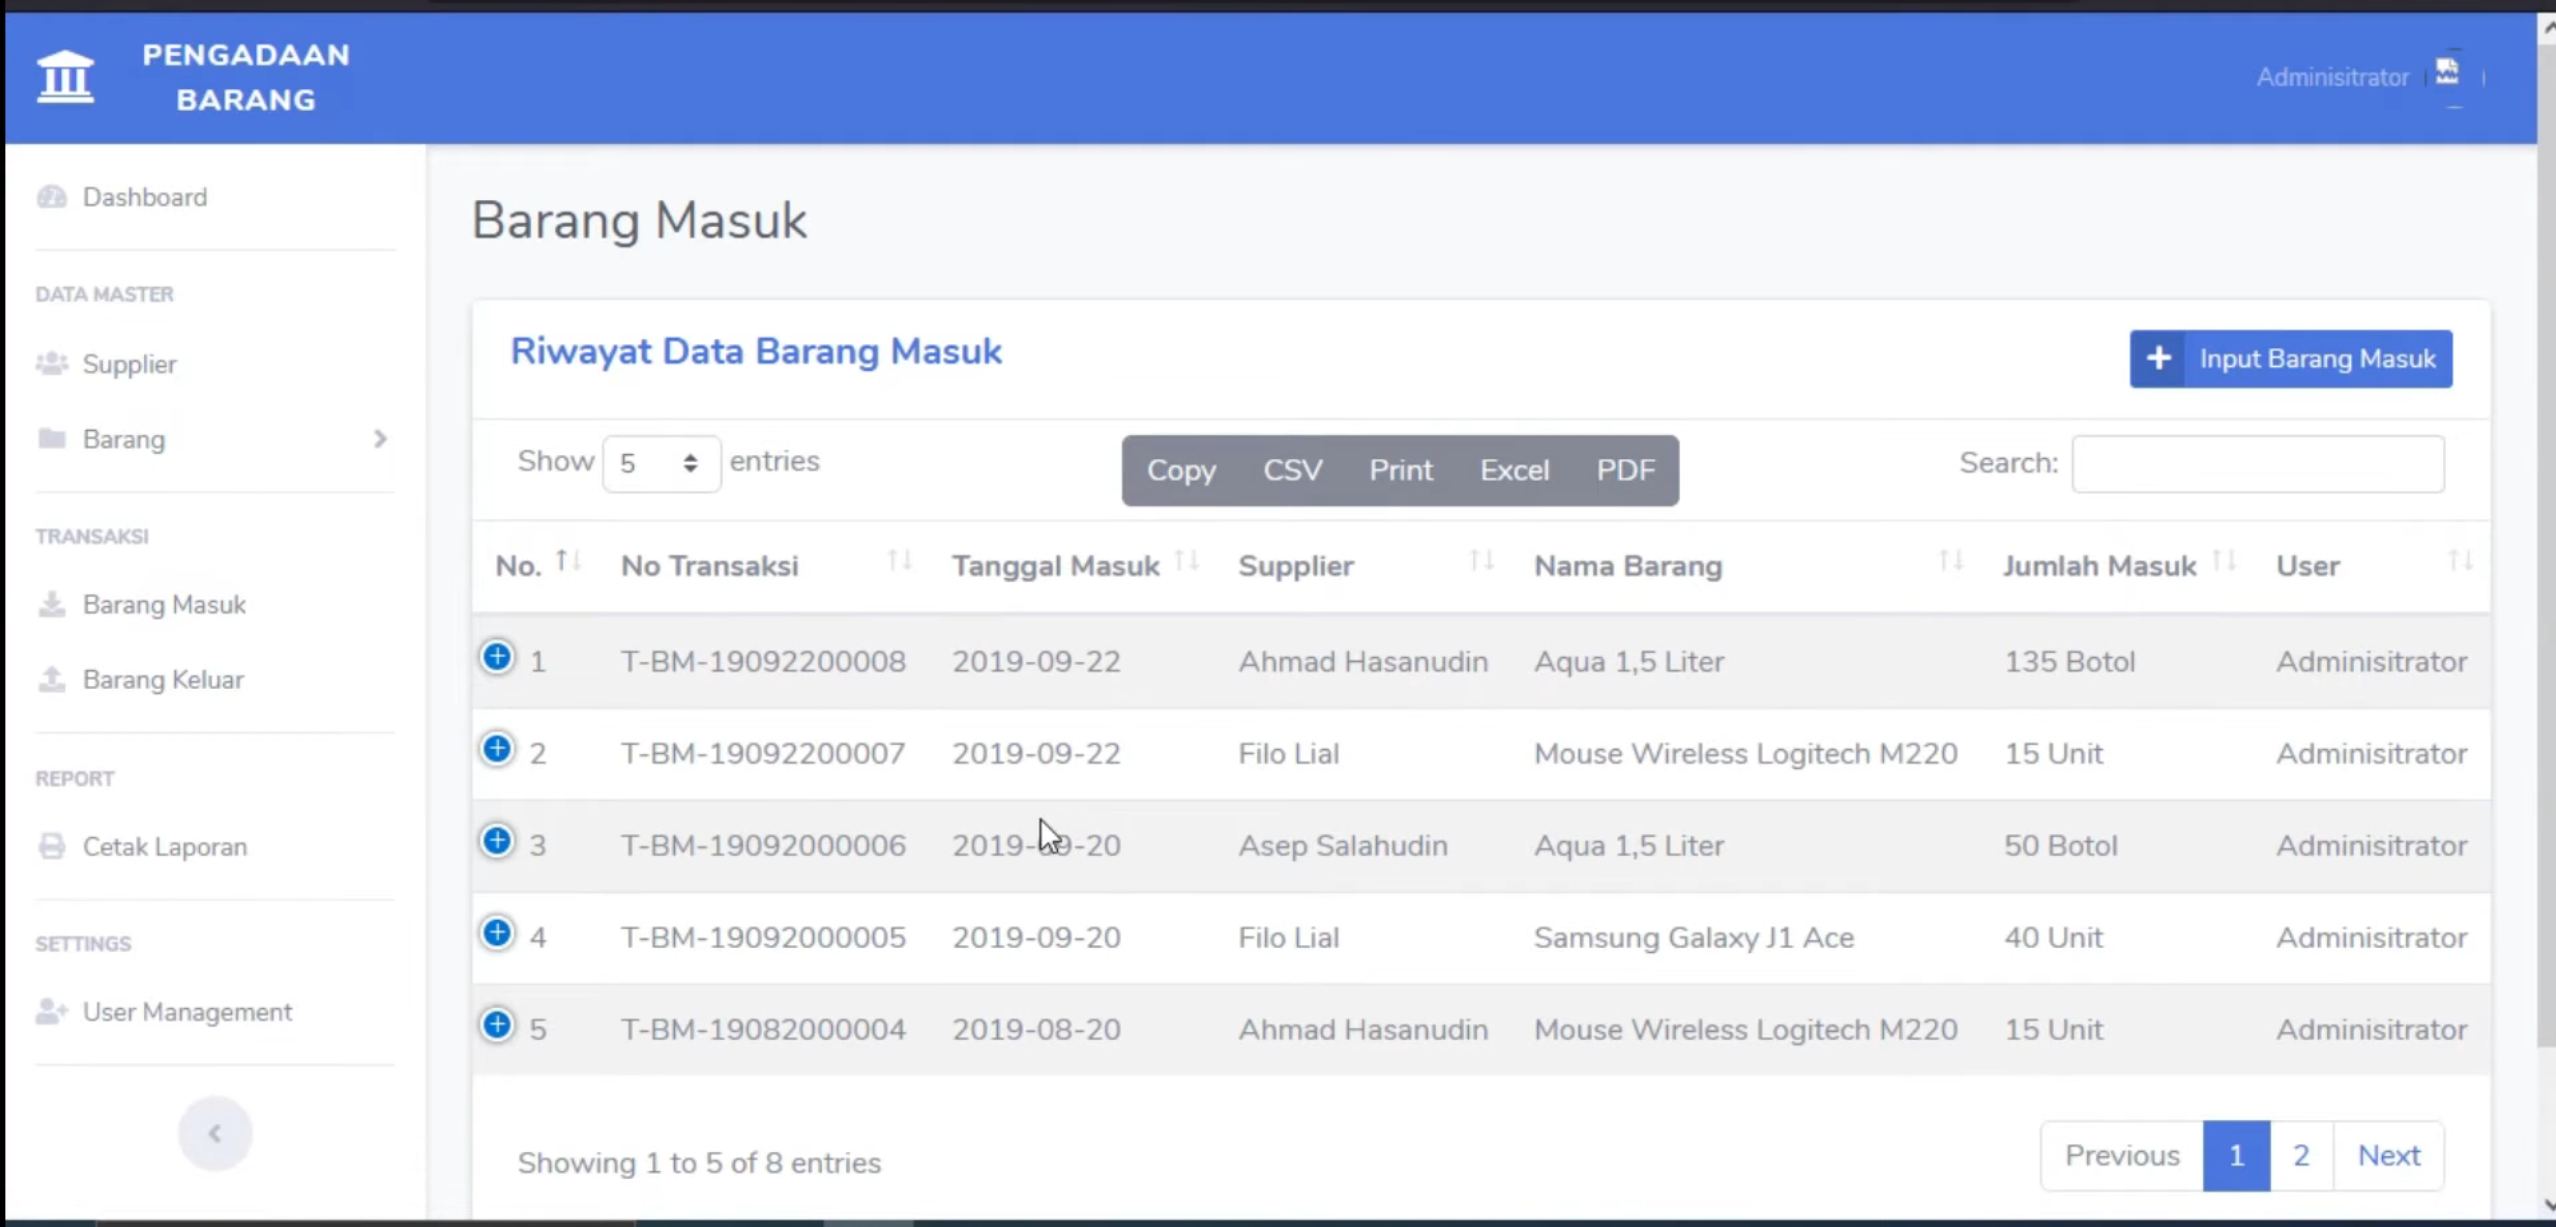Open Cetak Laporan in sidebar
Image resolution: width=2556 pixels, height=1227 pixels.
coord(165,846)
